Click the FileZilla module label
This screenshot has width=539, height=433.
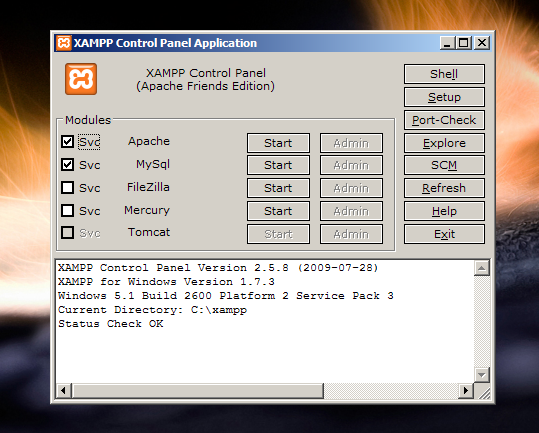[148, 187]
